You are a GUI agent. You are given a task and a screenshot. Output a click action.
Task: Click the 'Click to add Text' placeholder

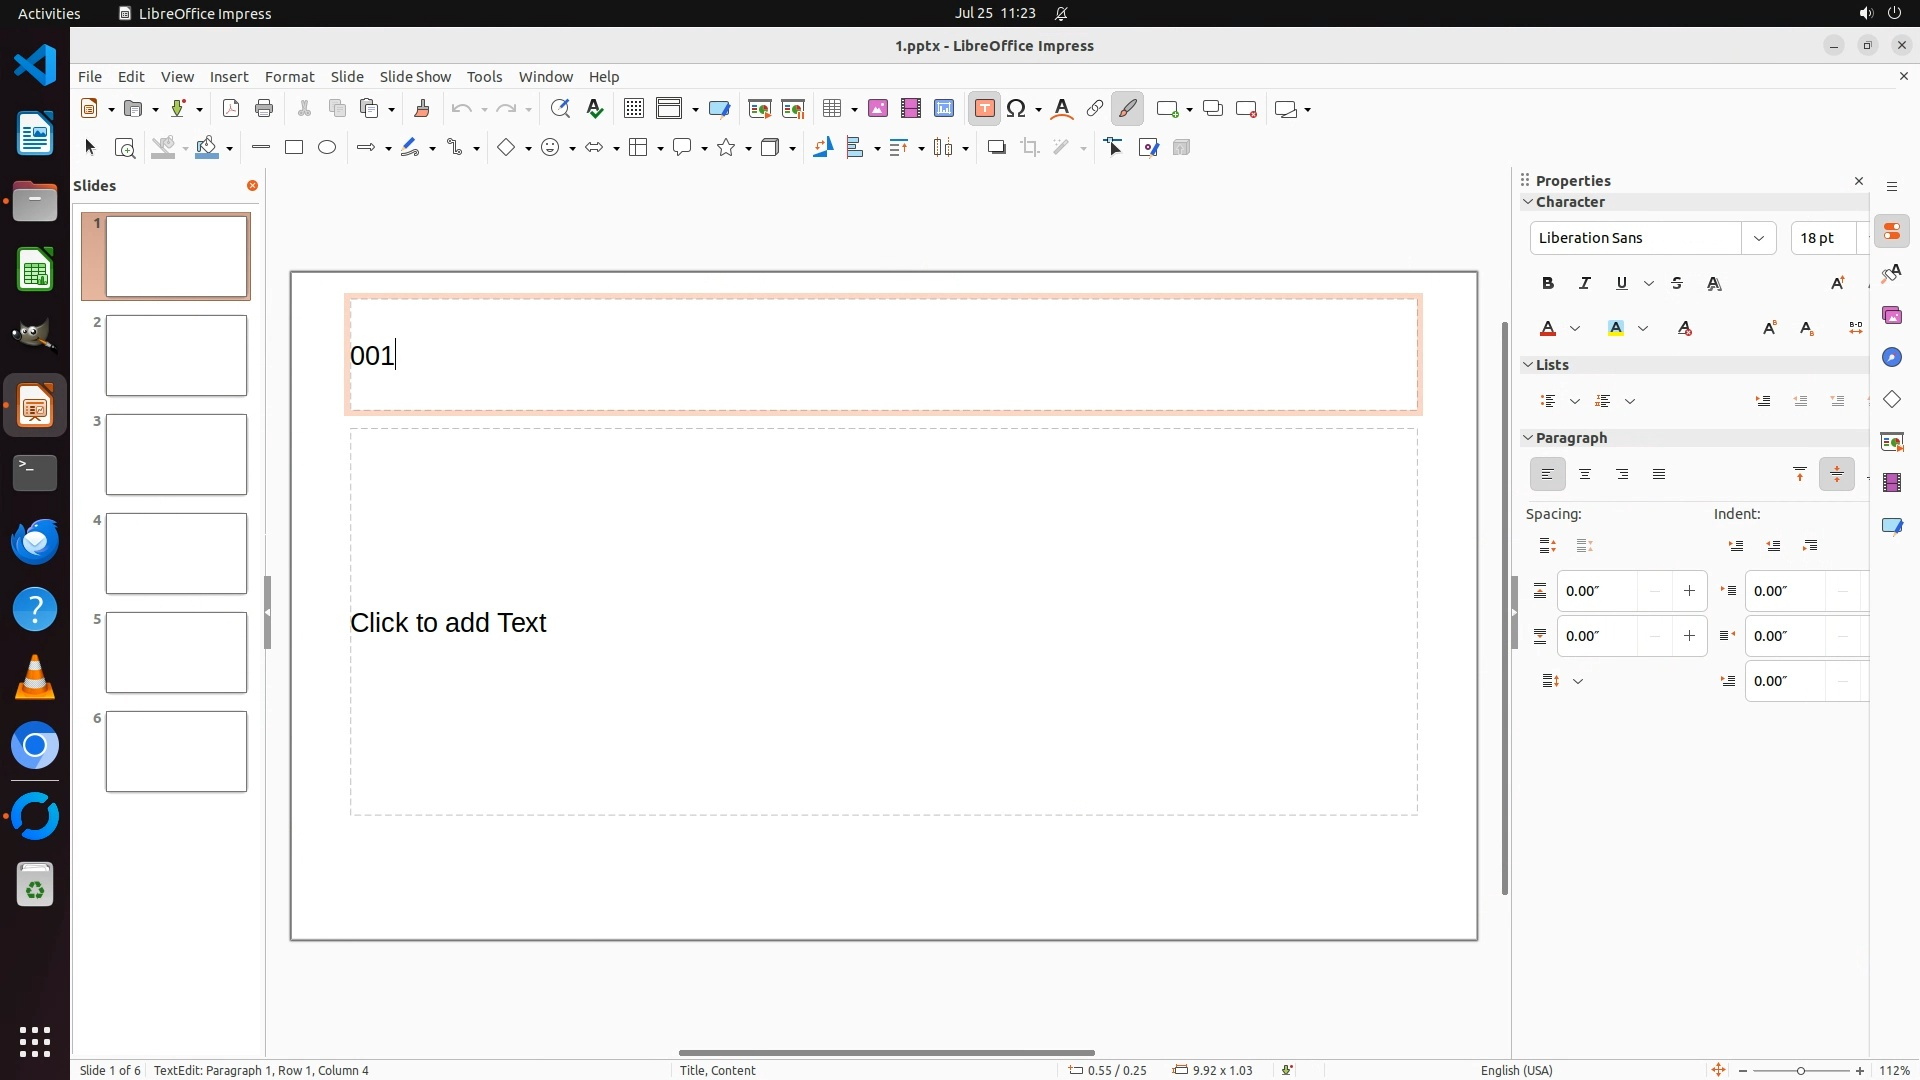click(x=448, y=623)
